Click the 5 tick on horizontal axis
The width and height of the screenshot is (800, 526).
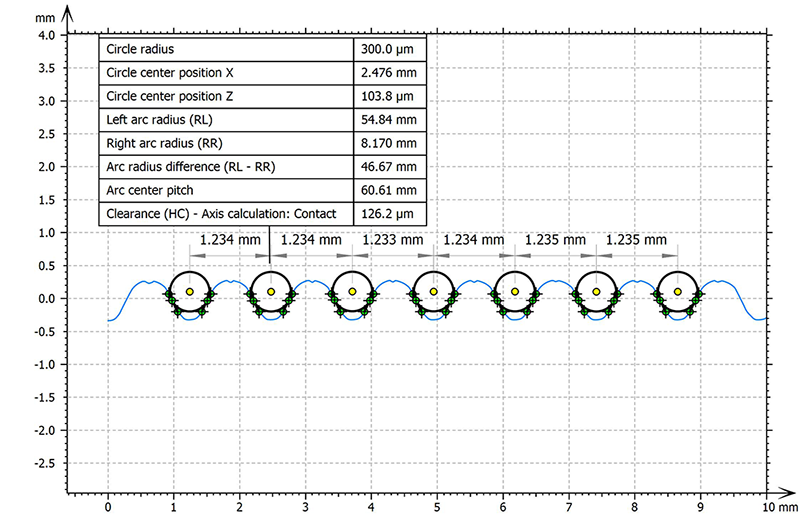(437, 507)
